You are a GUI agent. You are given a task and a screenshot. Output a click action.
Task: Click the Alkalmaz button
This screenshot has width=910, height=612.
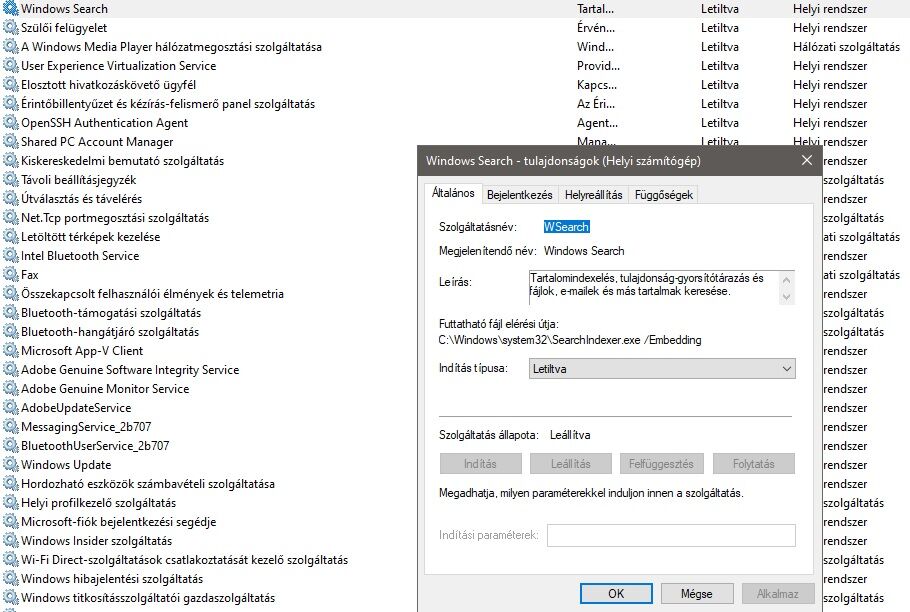click(778, 593)
